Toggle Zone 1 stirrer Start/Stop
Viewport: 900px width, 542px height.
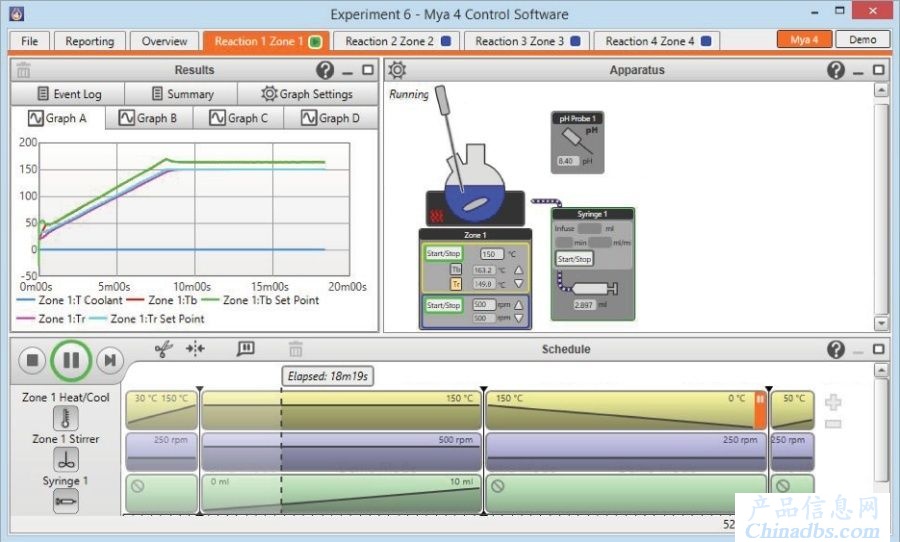443,305
